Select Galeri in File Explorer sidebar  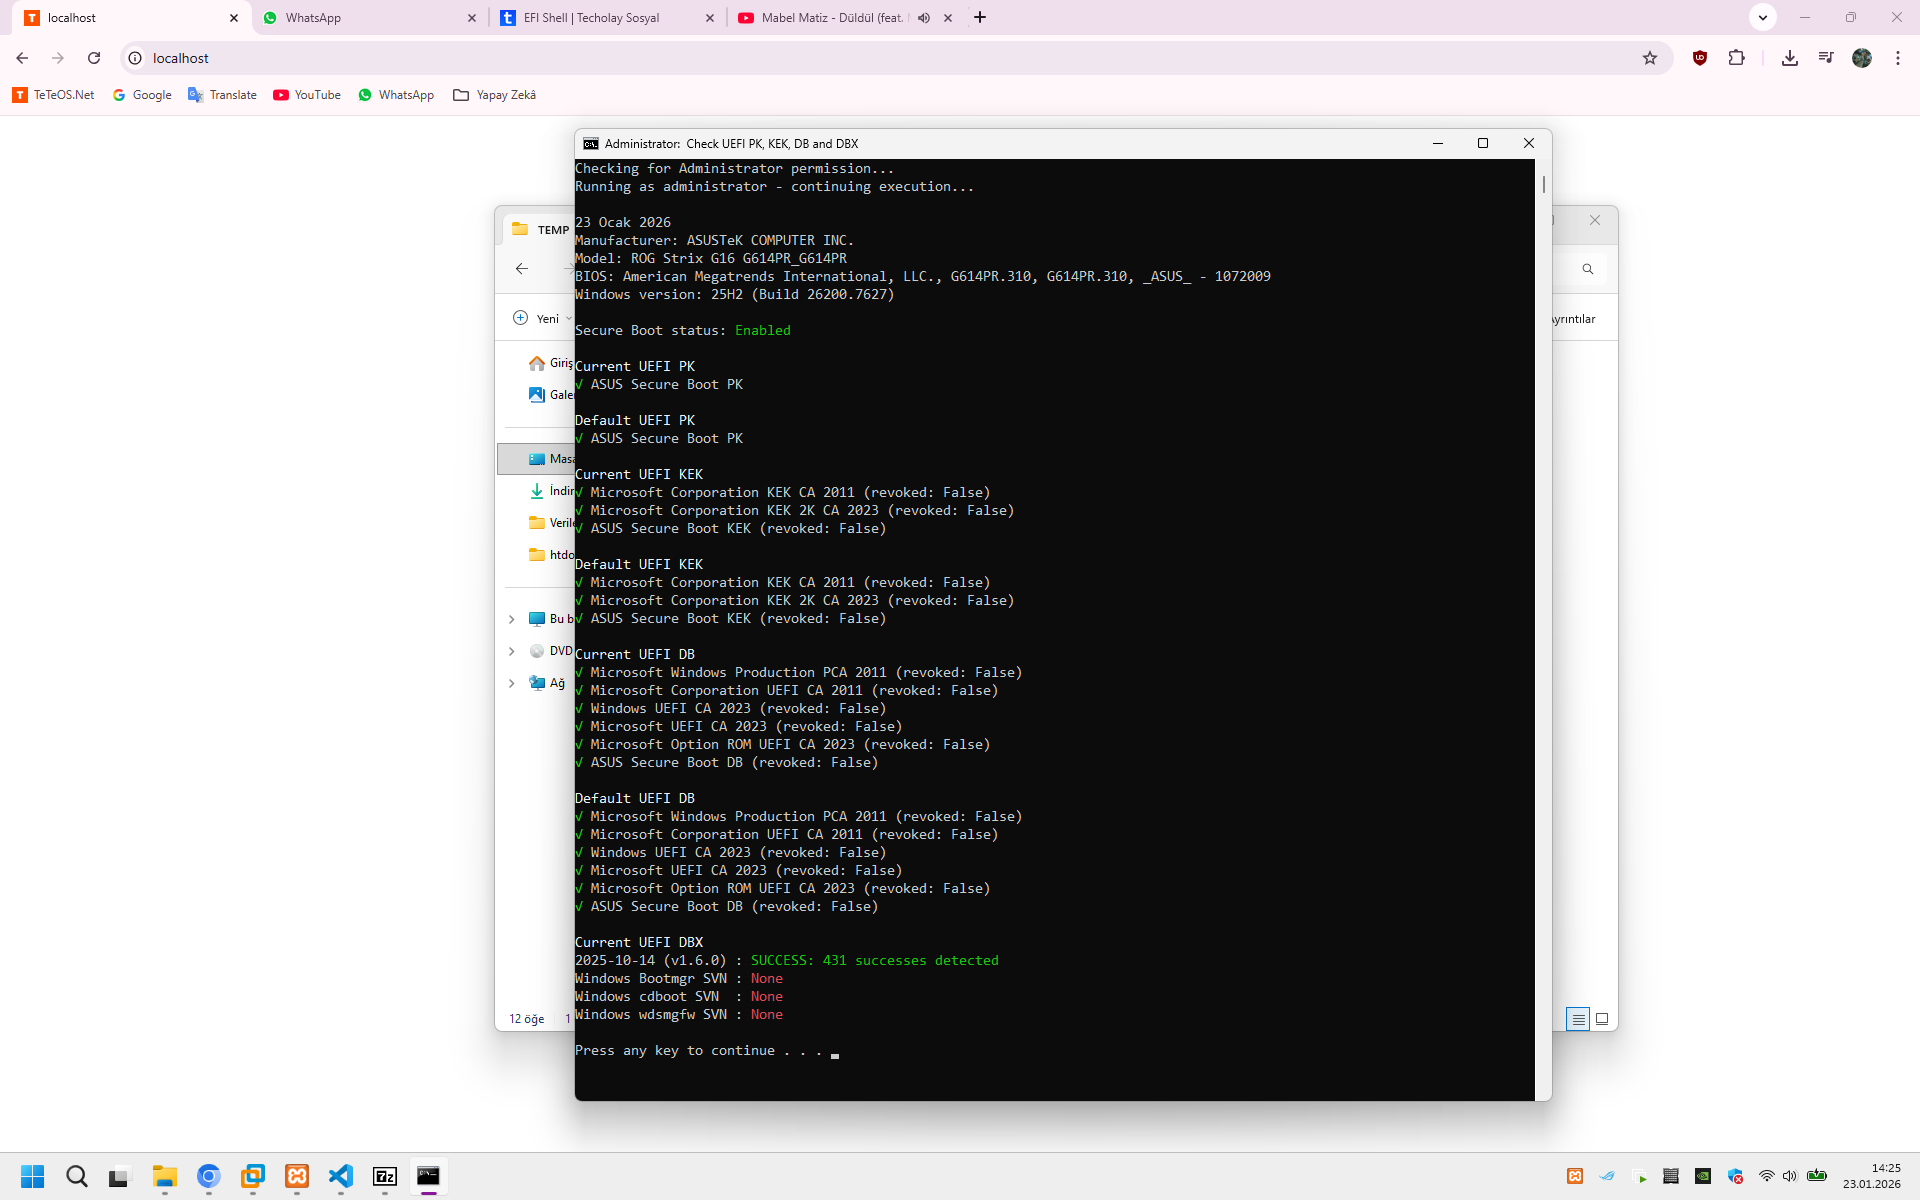550,395
